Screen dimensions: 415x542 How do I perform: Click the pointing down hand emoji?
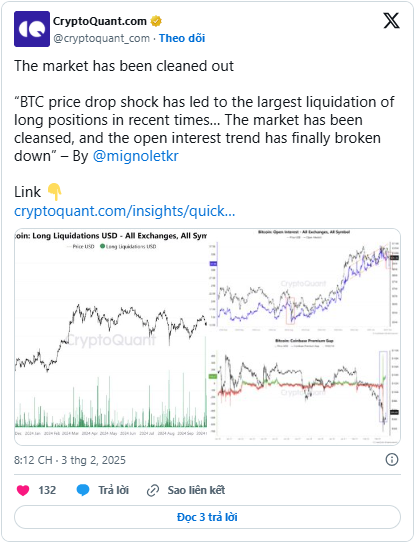[x=54, y=192]
